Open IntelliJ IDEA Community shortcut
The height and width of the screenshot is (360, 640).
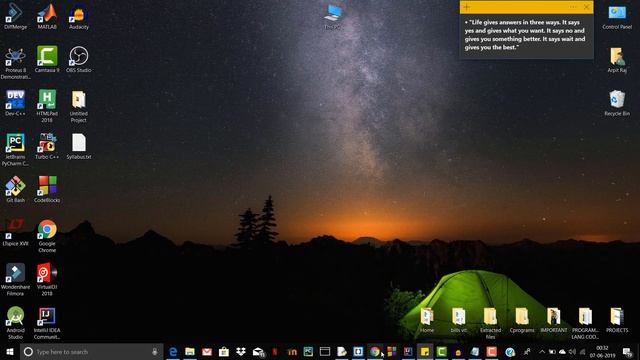[x=47, y=323]
